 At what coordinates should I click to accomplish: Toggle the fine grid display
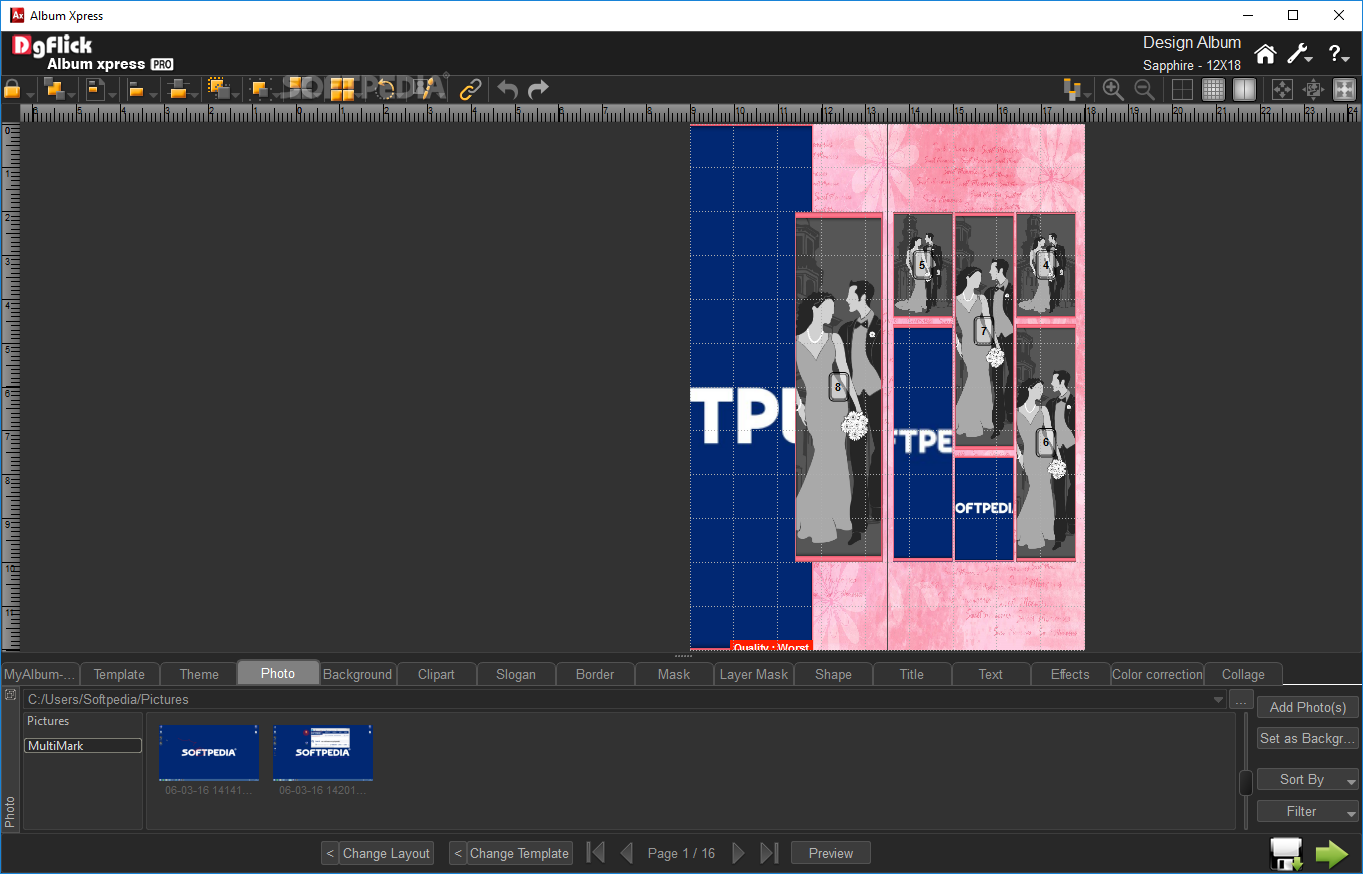tap(1213, 89)
